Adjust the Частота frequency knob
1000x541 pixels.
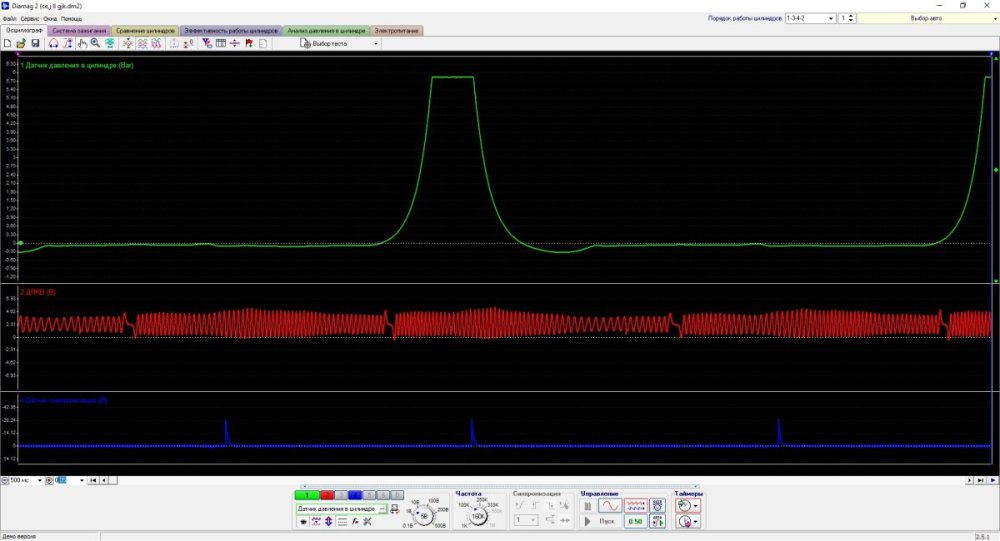479,516
